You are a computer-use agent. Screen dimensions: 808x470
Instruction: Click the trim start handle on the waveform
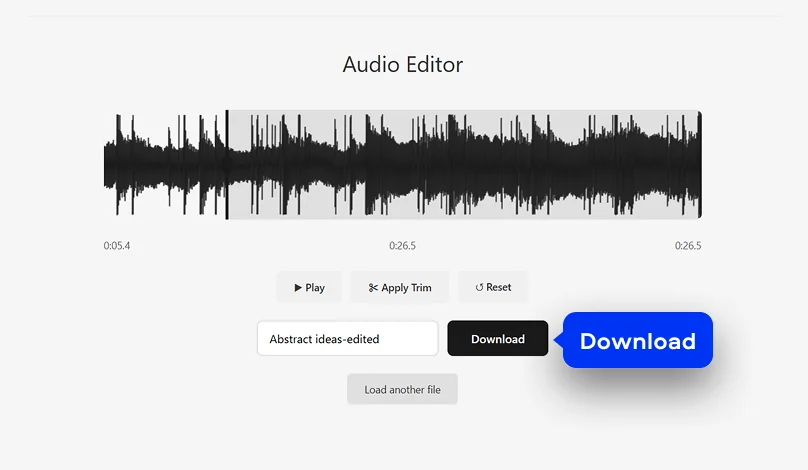click(227, 165)
